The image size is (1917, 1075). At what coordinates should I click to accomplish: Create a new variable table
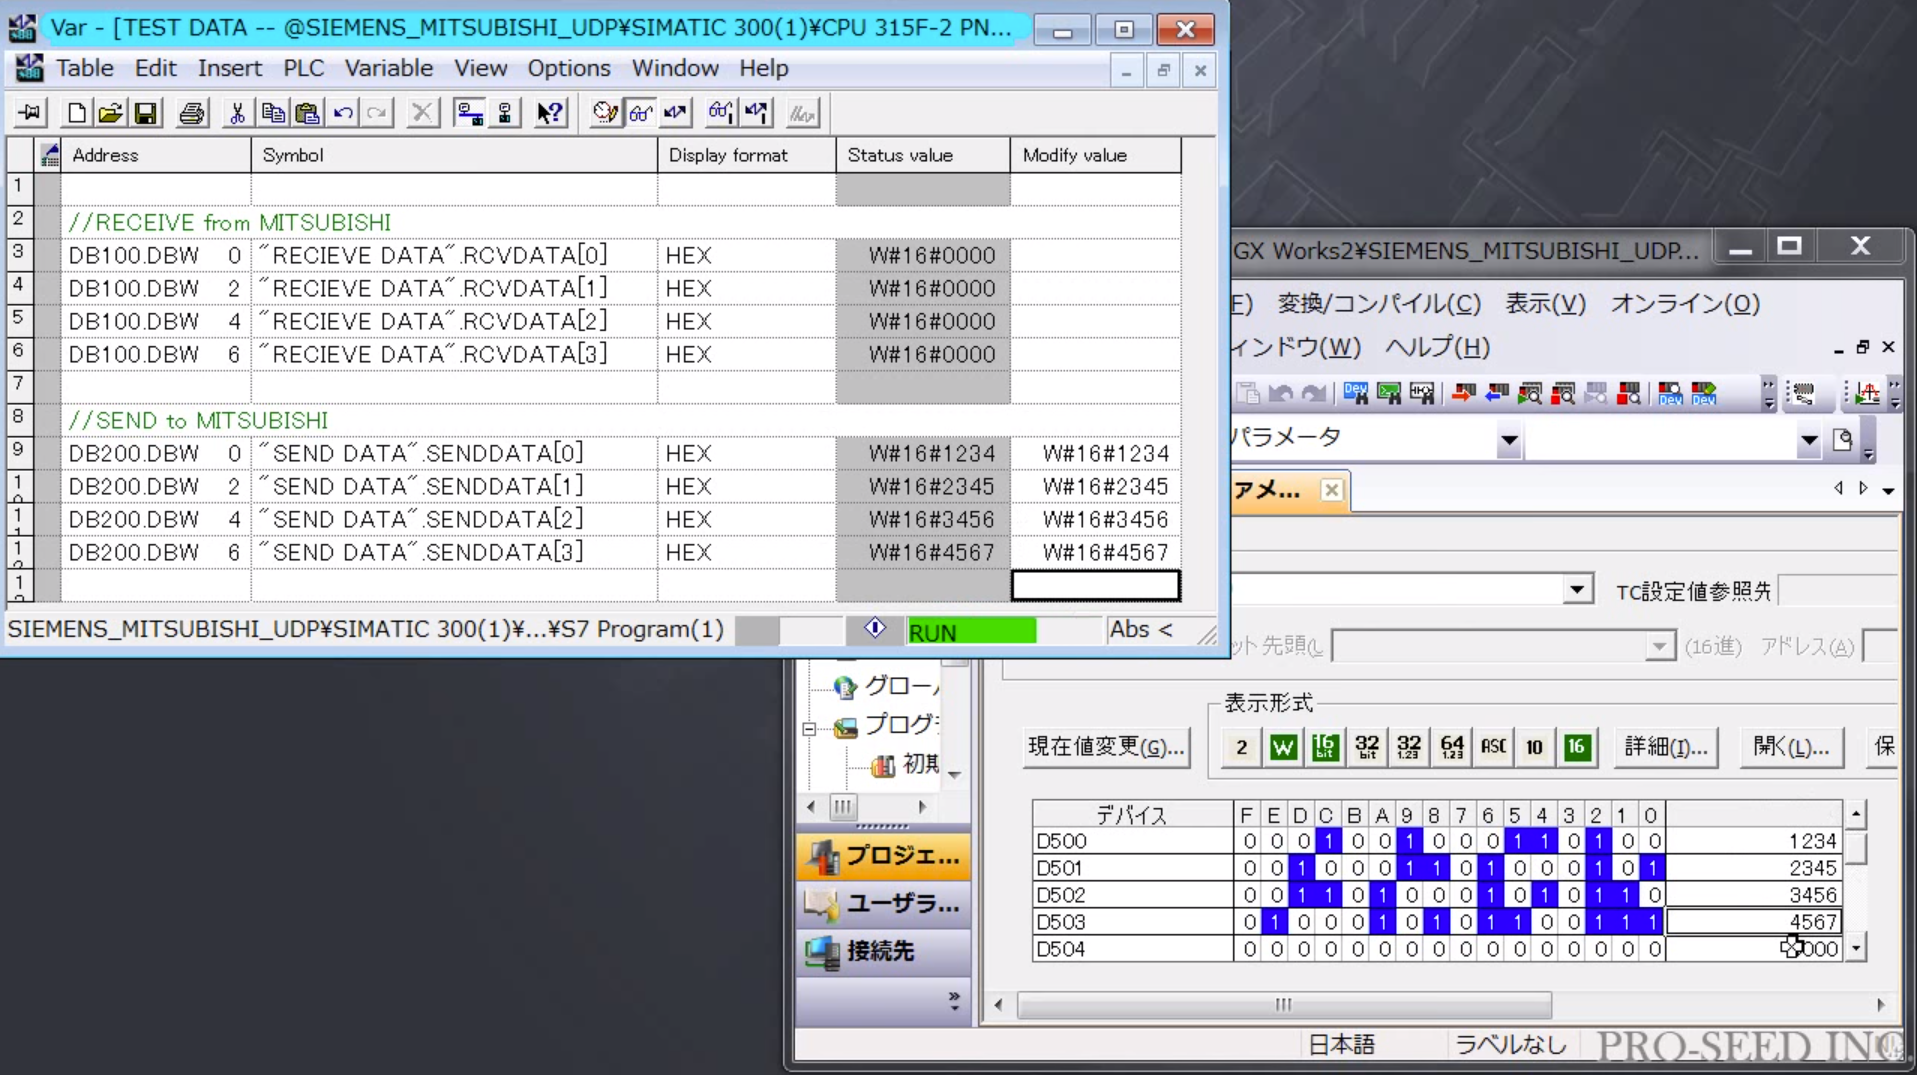(x=76, y=113)
